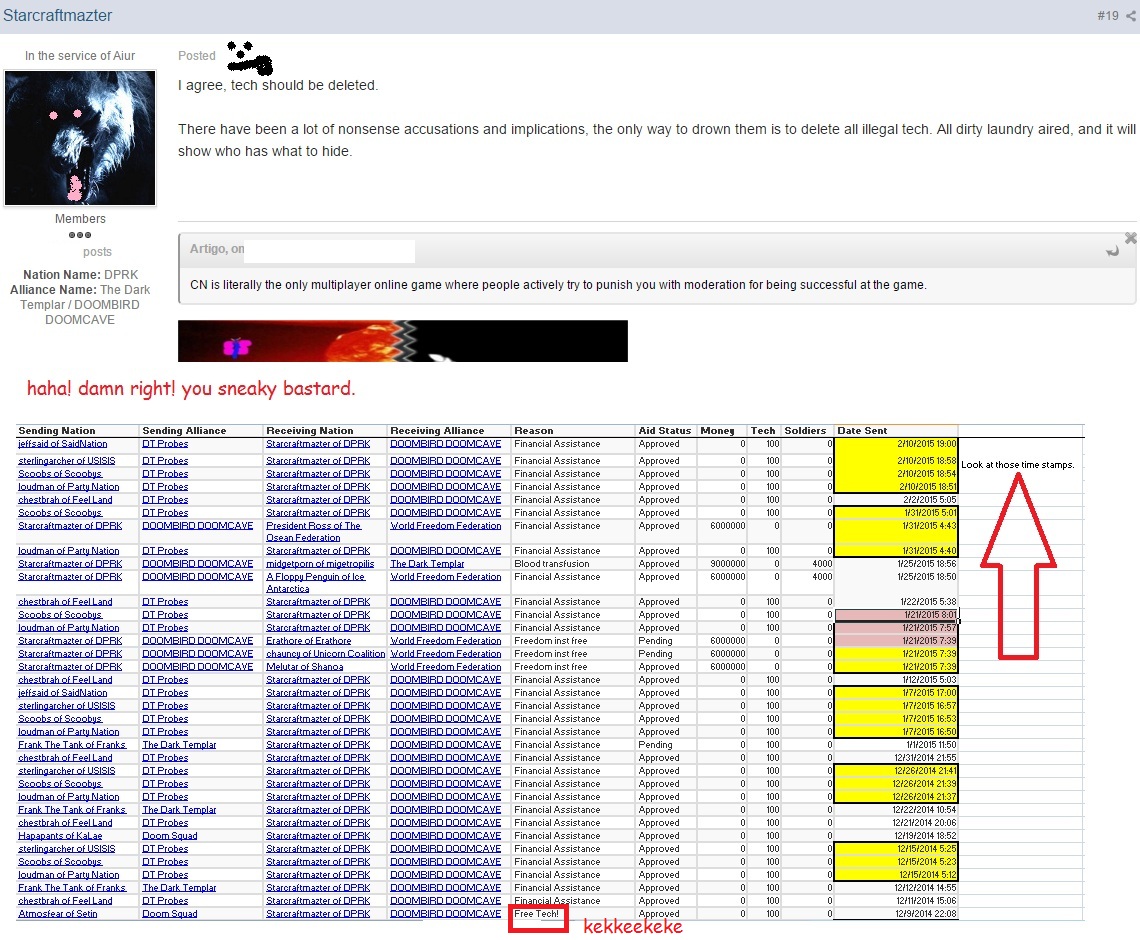Click the 'Members' group label under avatar

80,219
